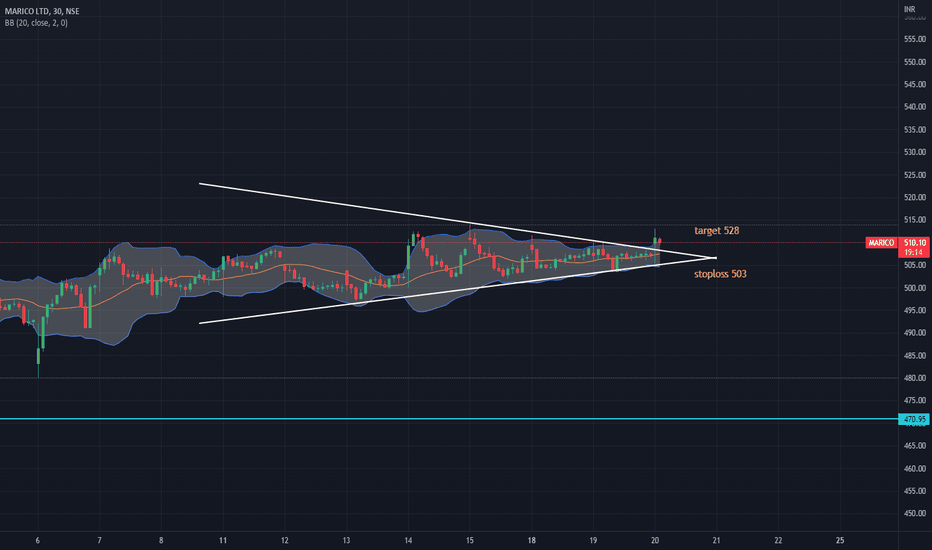Click date 8 on the time axis
This screenshot has width=932, height=550.
[x=161, y=540]
